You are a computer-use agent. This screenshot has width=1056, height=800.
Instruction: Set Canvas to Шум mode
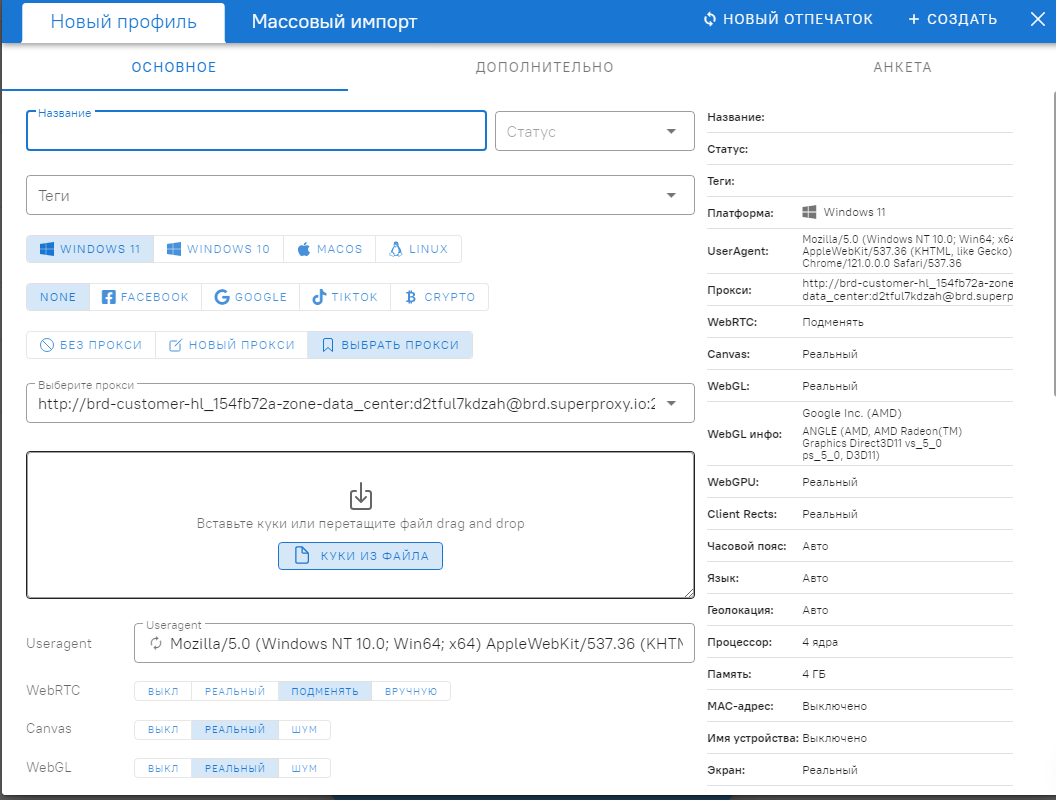[x=304, y=730]
